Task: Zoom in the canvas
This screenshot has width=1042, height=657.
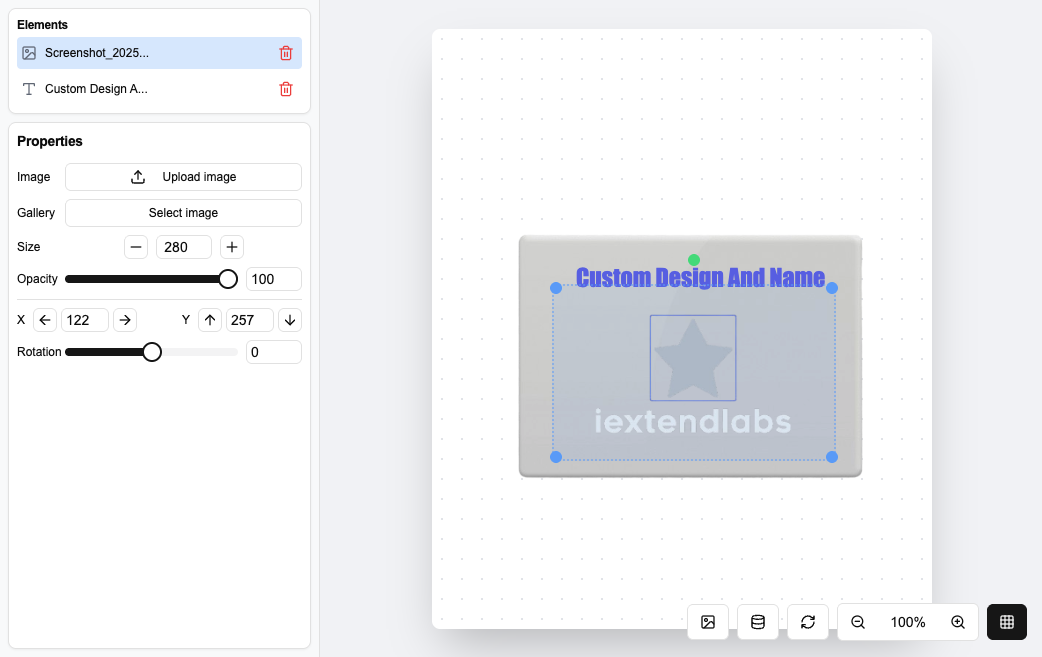Action: (x=958, y=622)
